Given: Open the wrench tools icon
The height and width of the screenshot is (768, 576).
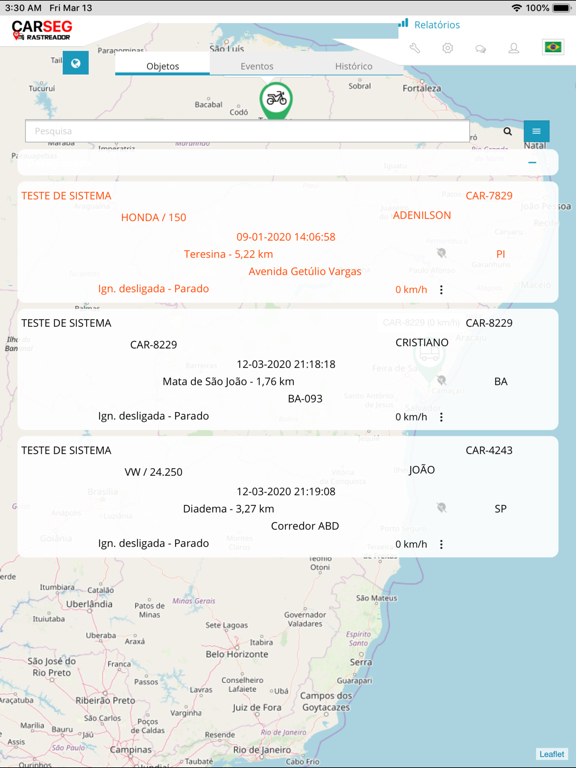Looking at the screenshot, I should pos(415,48).
